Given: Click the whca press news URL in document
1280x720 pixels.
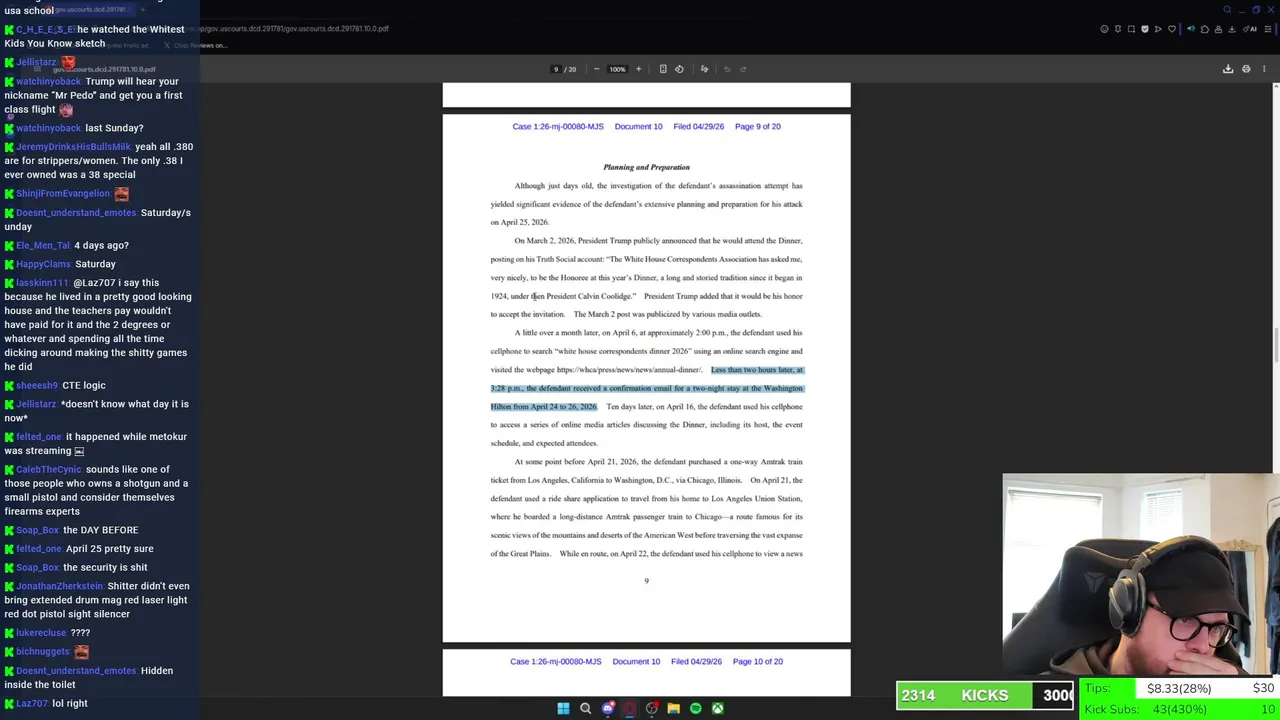Looking at the screenshot, I should pyautogui.click(x=628, y=370).
